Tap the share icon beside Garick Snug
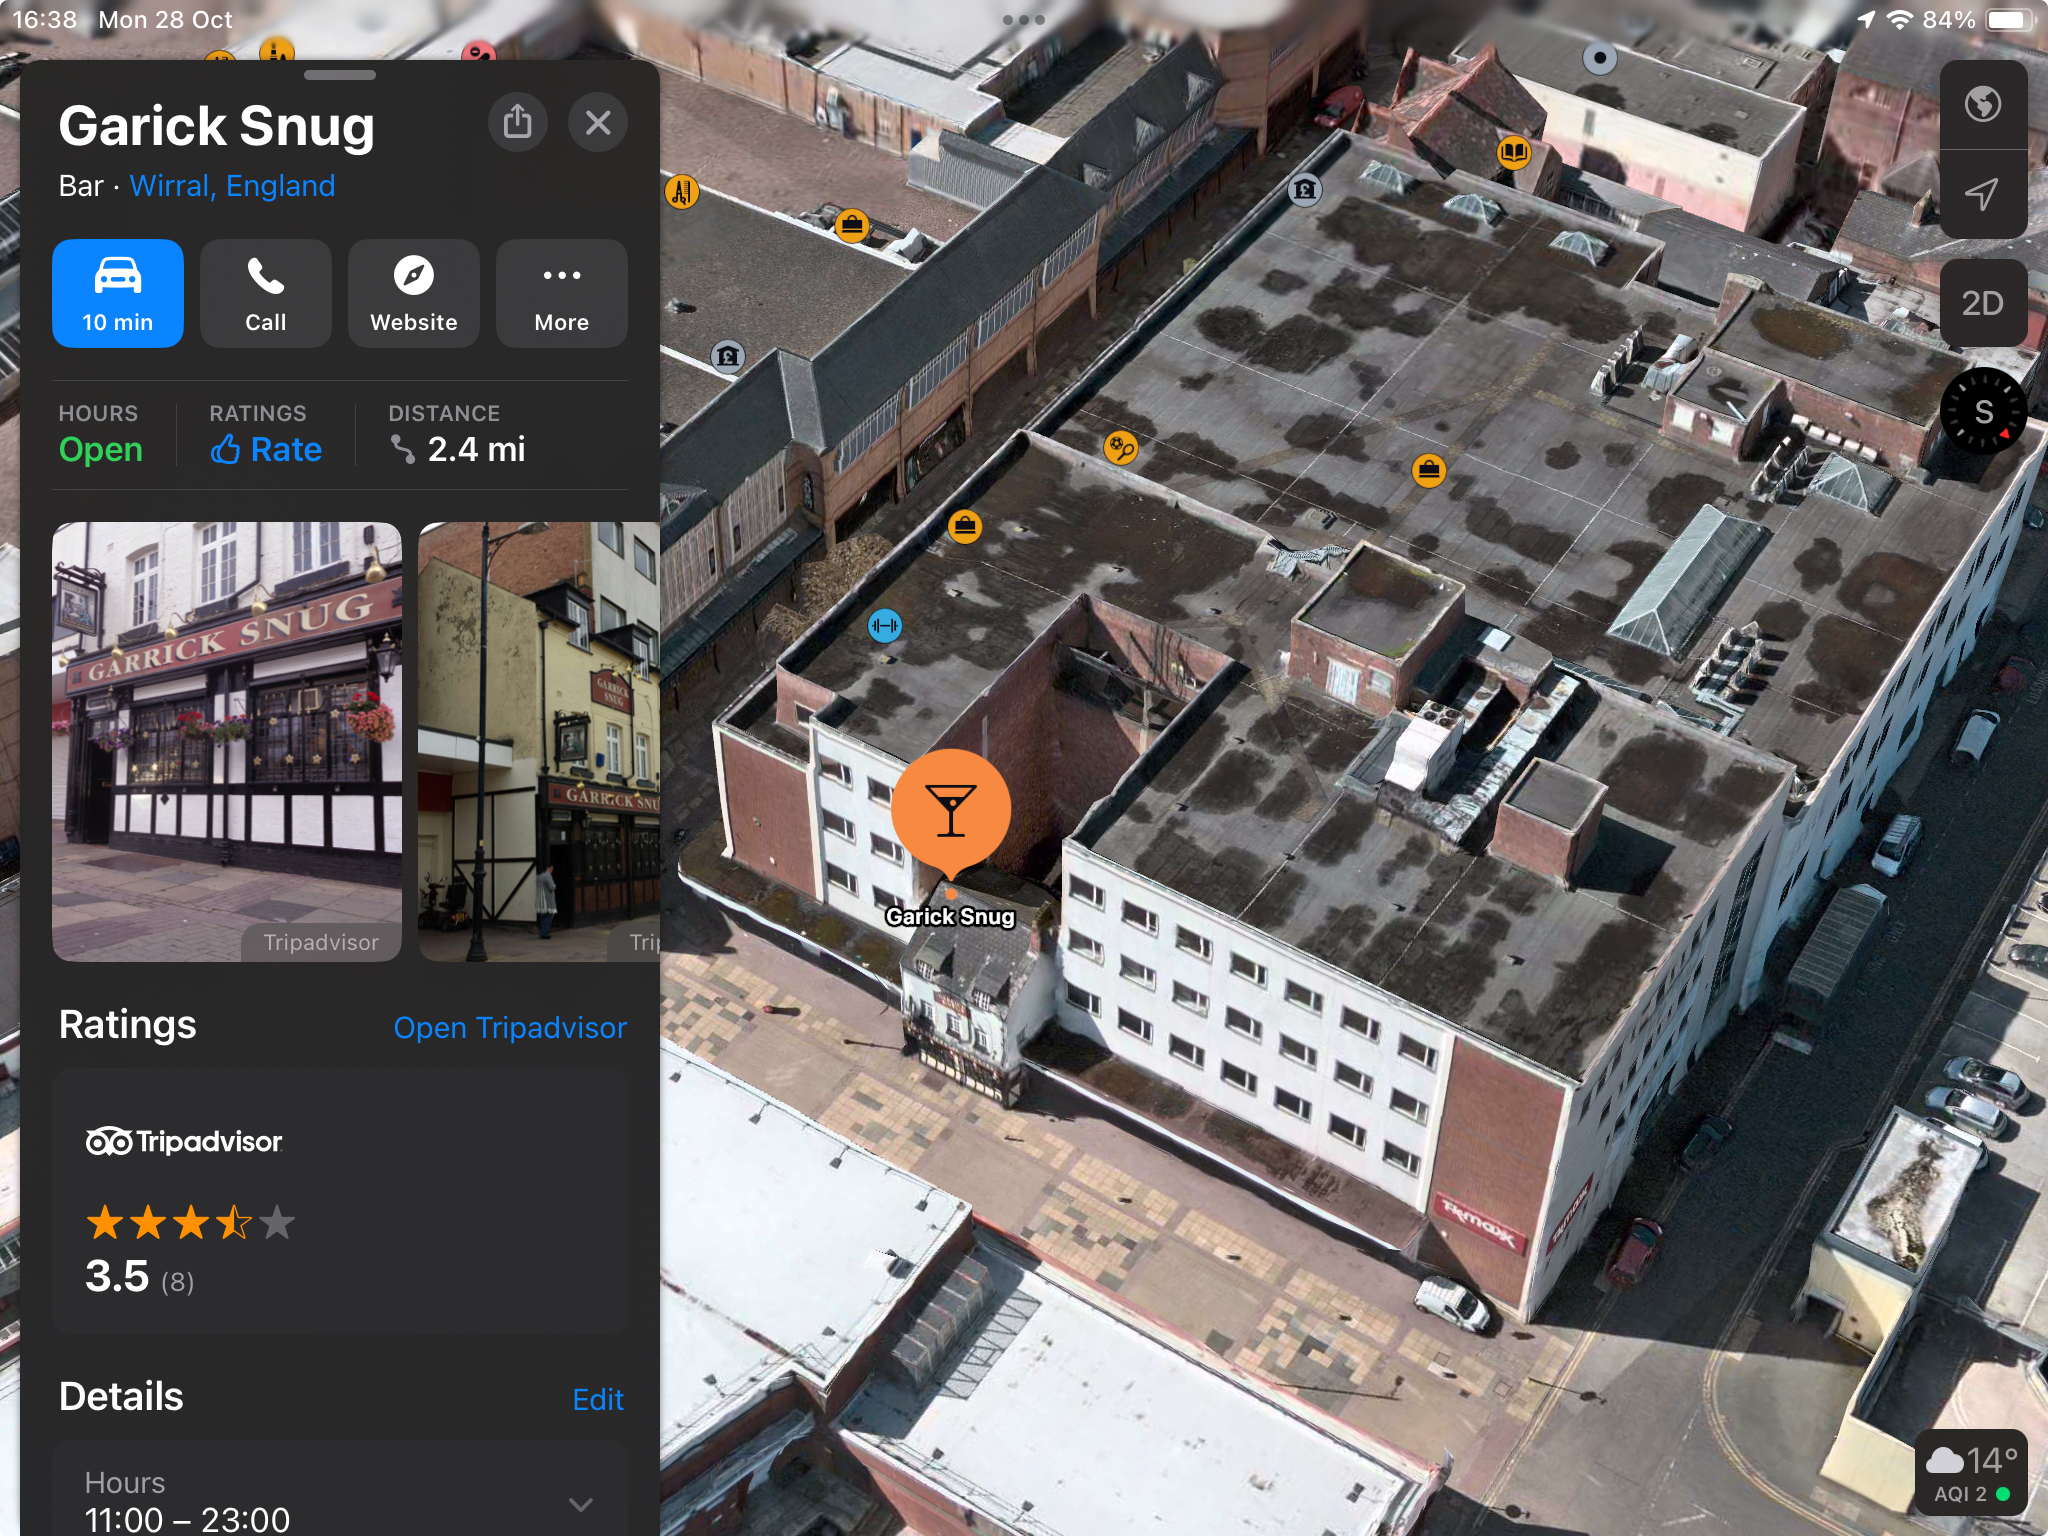This screenshot has width=2048, height=1536. coord(517,123)
